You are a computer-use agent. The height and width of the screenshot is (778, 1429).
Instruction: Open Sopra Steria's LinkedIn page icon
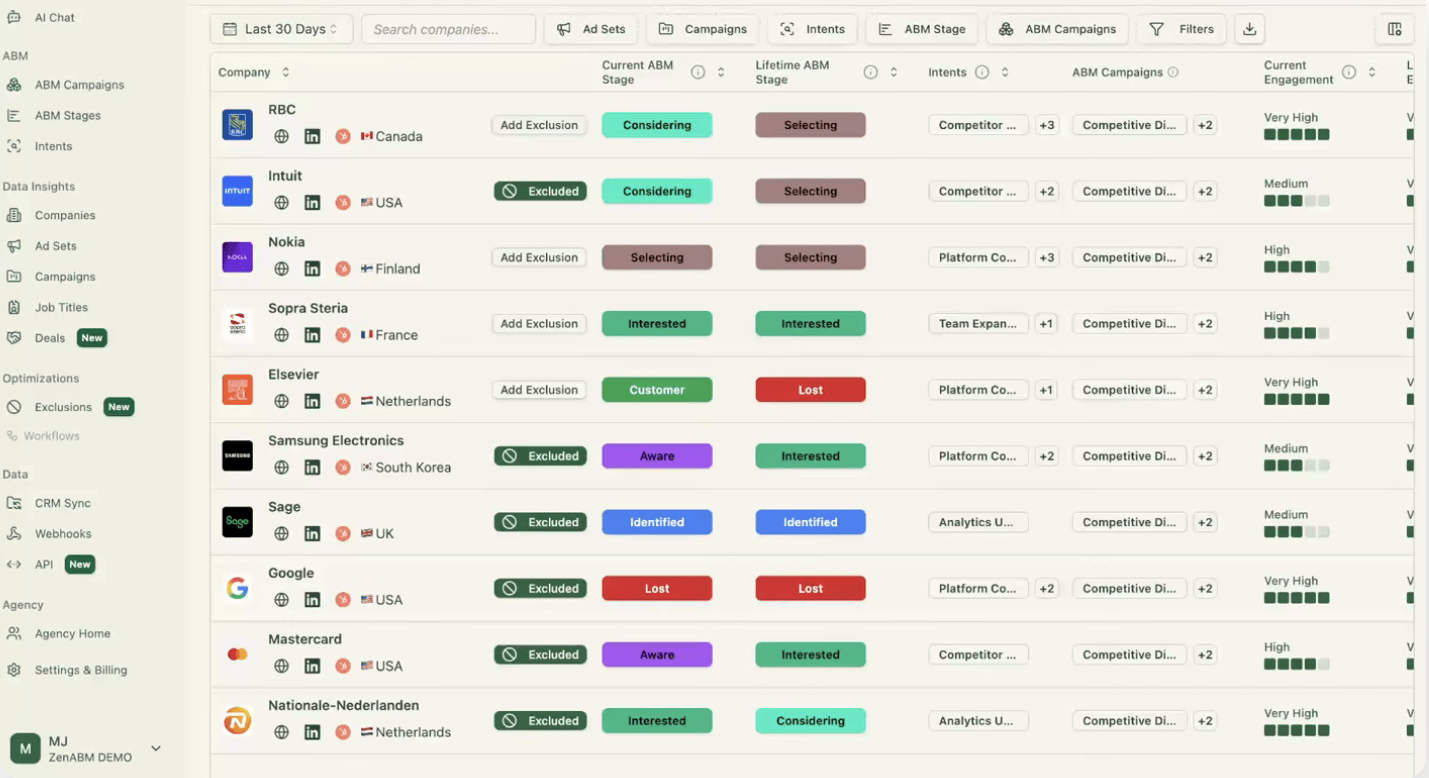tap(312, 335)
